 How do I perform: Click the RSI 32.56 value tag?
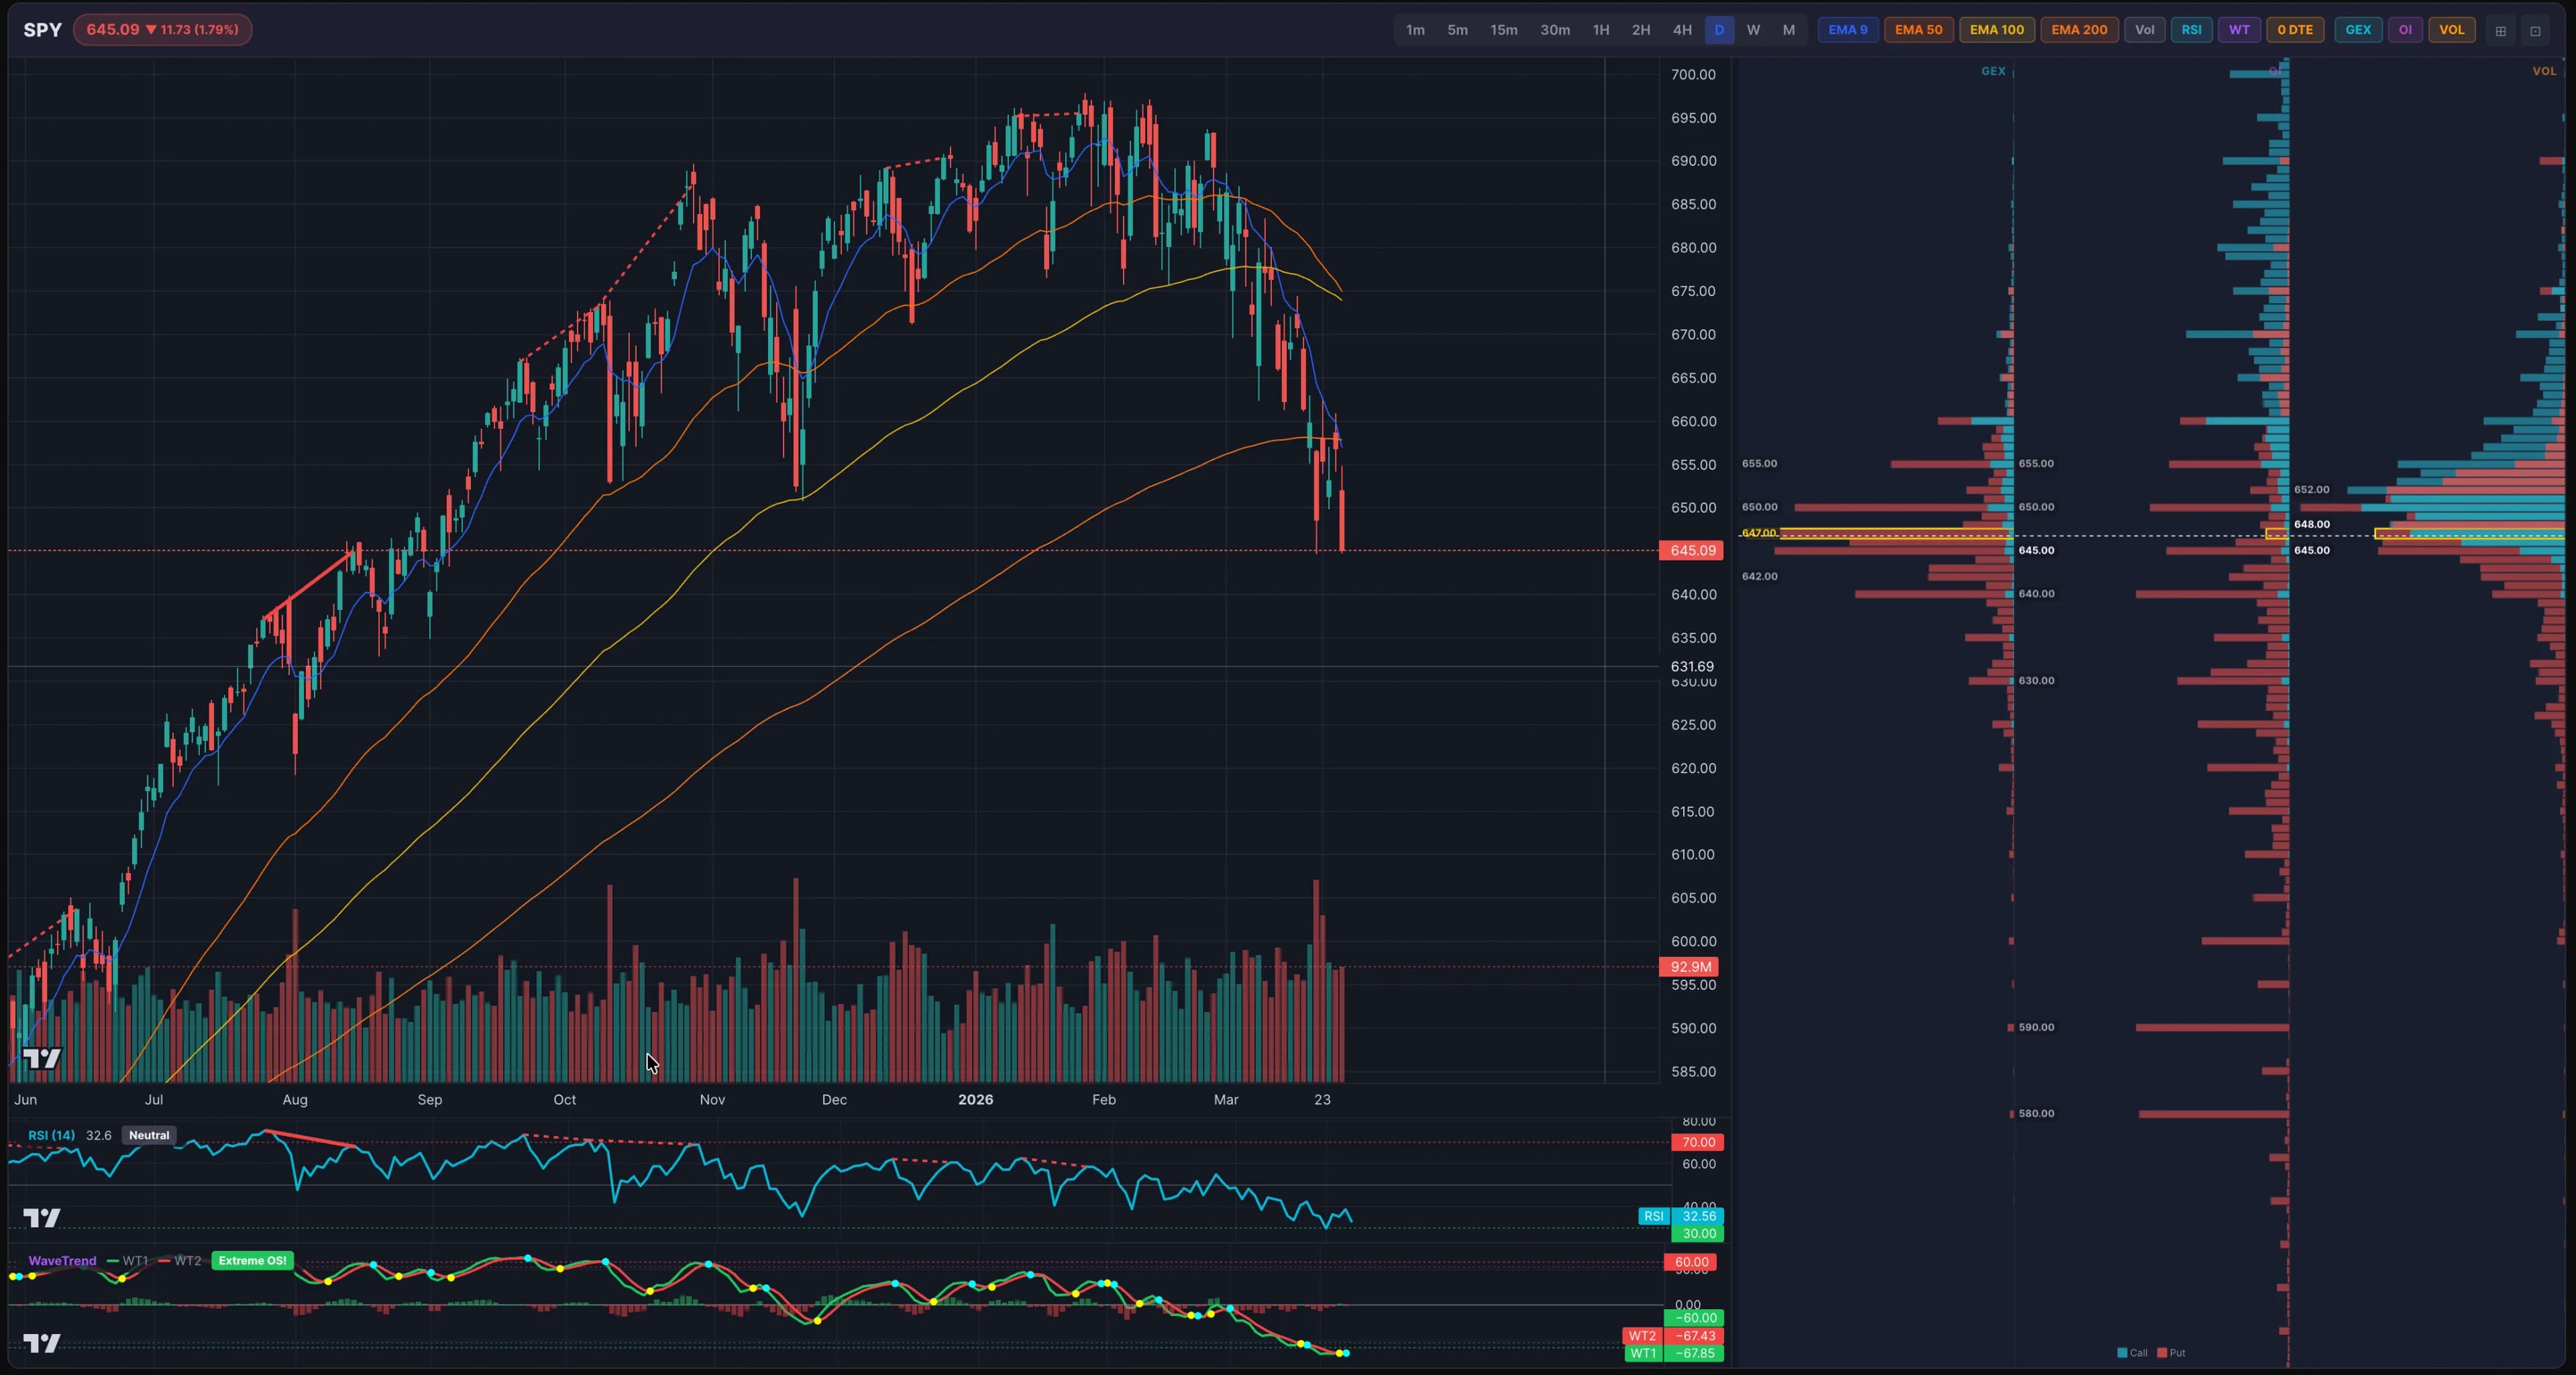click(1698, 1217)
